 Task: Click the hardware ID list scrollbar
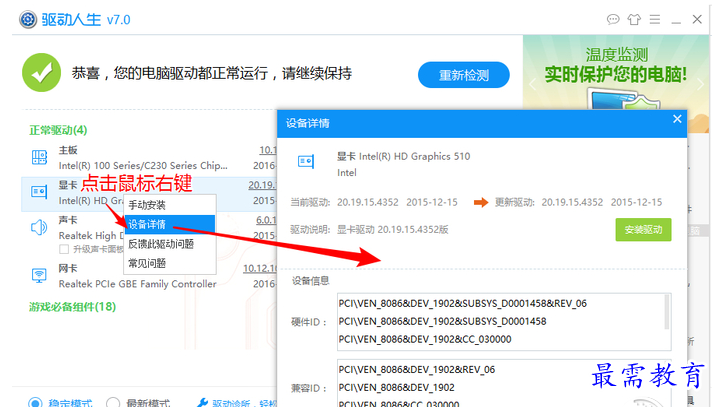[x=667, y=312]
